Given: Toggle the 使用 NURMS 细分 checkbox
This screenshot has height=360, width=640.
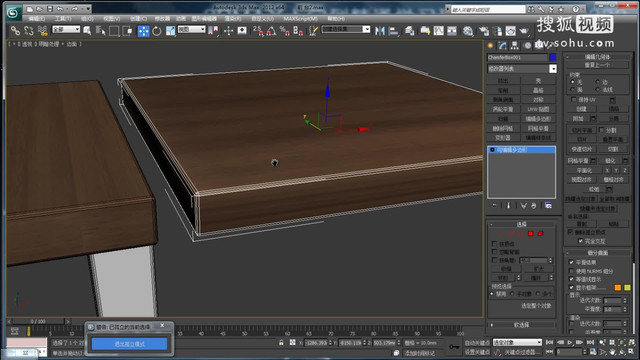Looking at the screenshot, I should [x=571, y=271].
